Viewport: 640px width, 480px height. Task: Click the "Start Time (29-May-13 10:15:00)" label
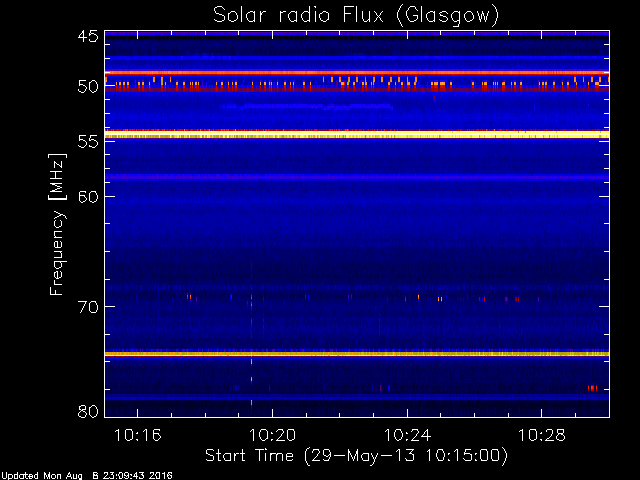(x=356, y=456)
